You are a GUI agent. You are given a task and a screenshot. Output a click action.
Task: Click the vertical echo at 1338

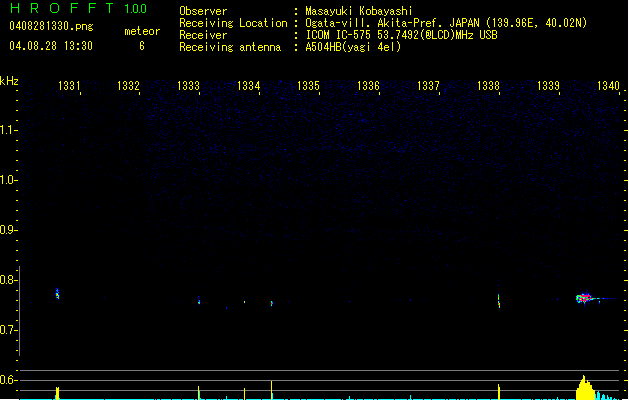pyautogui.click(x=499, y=301)
